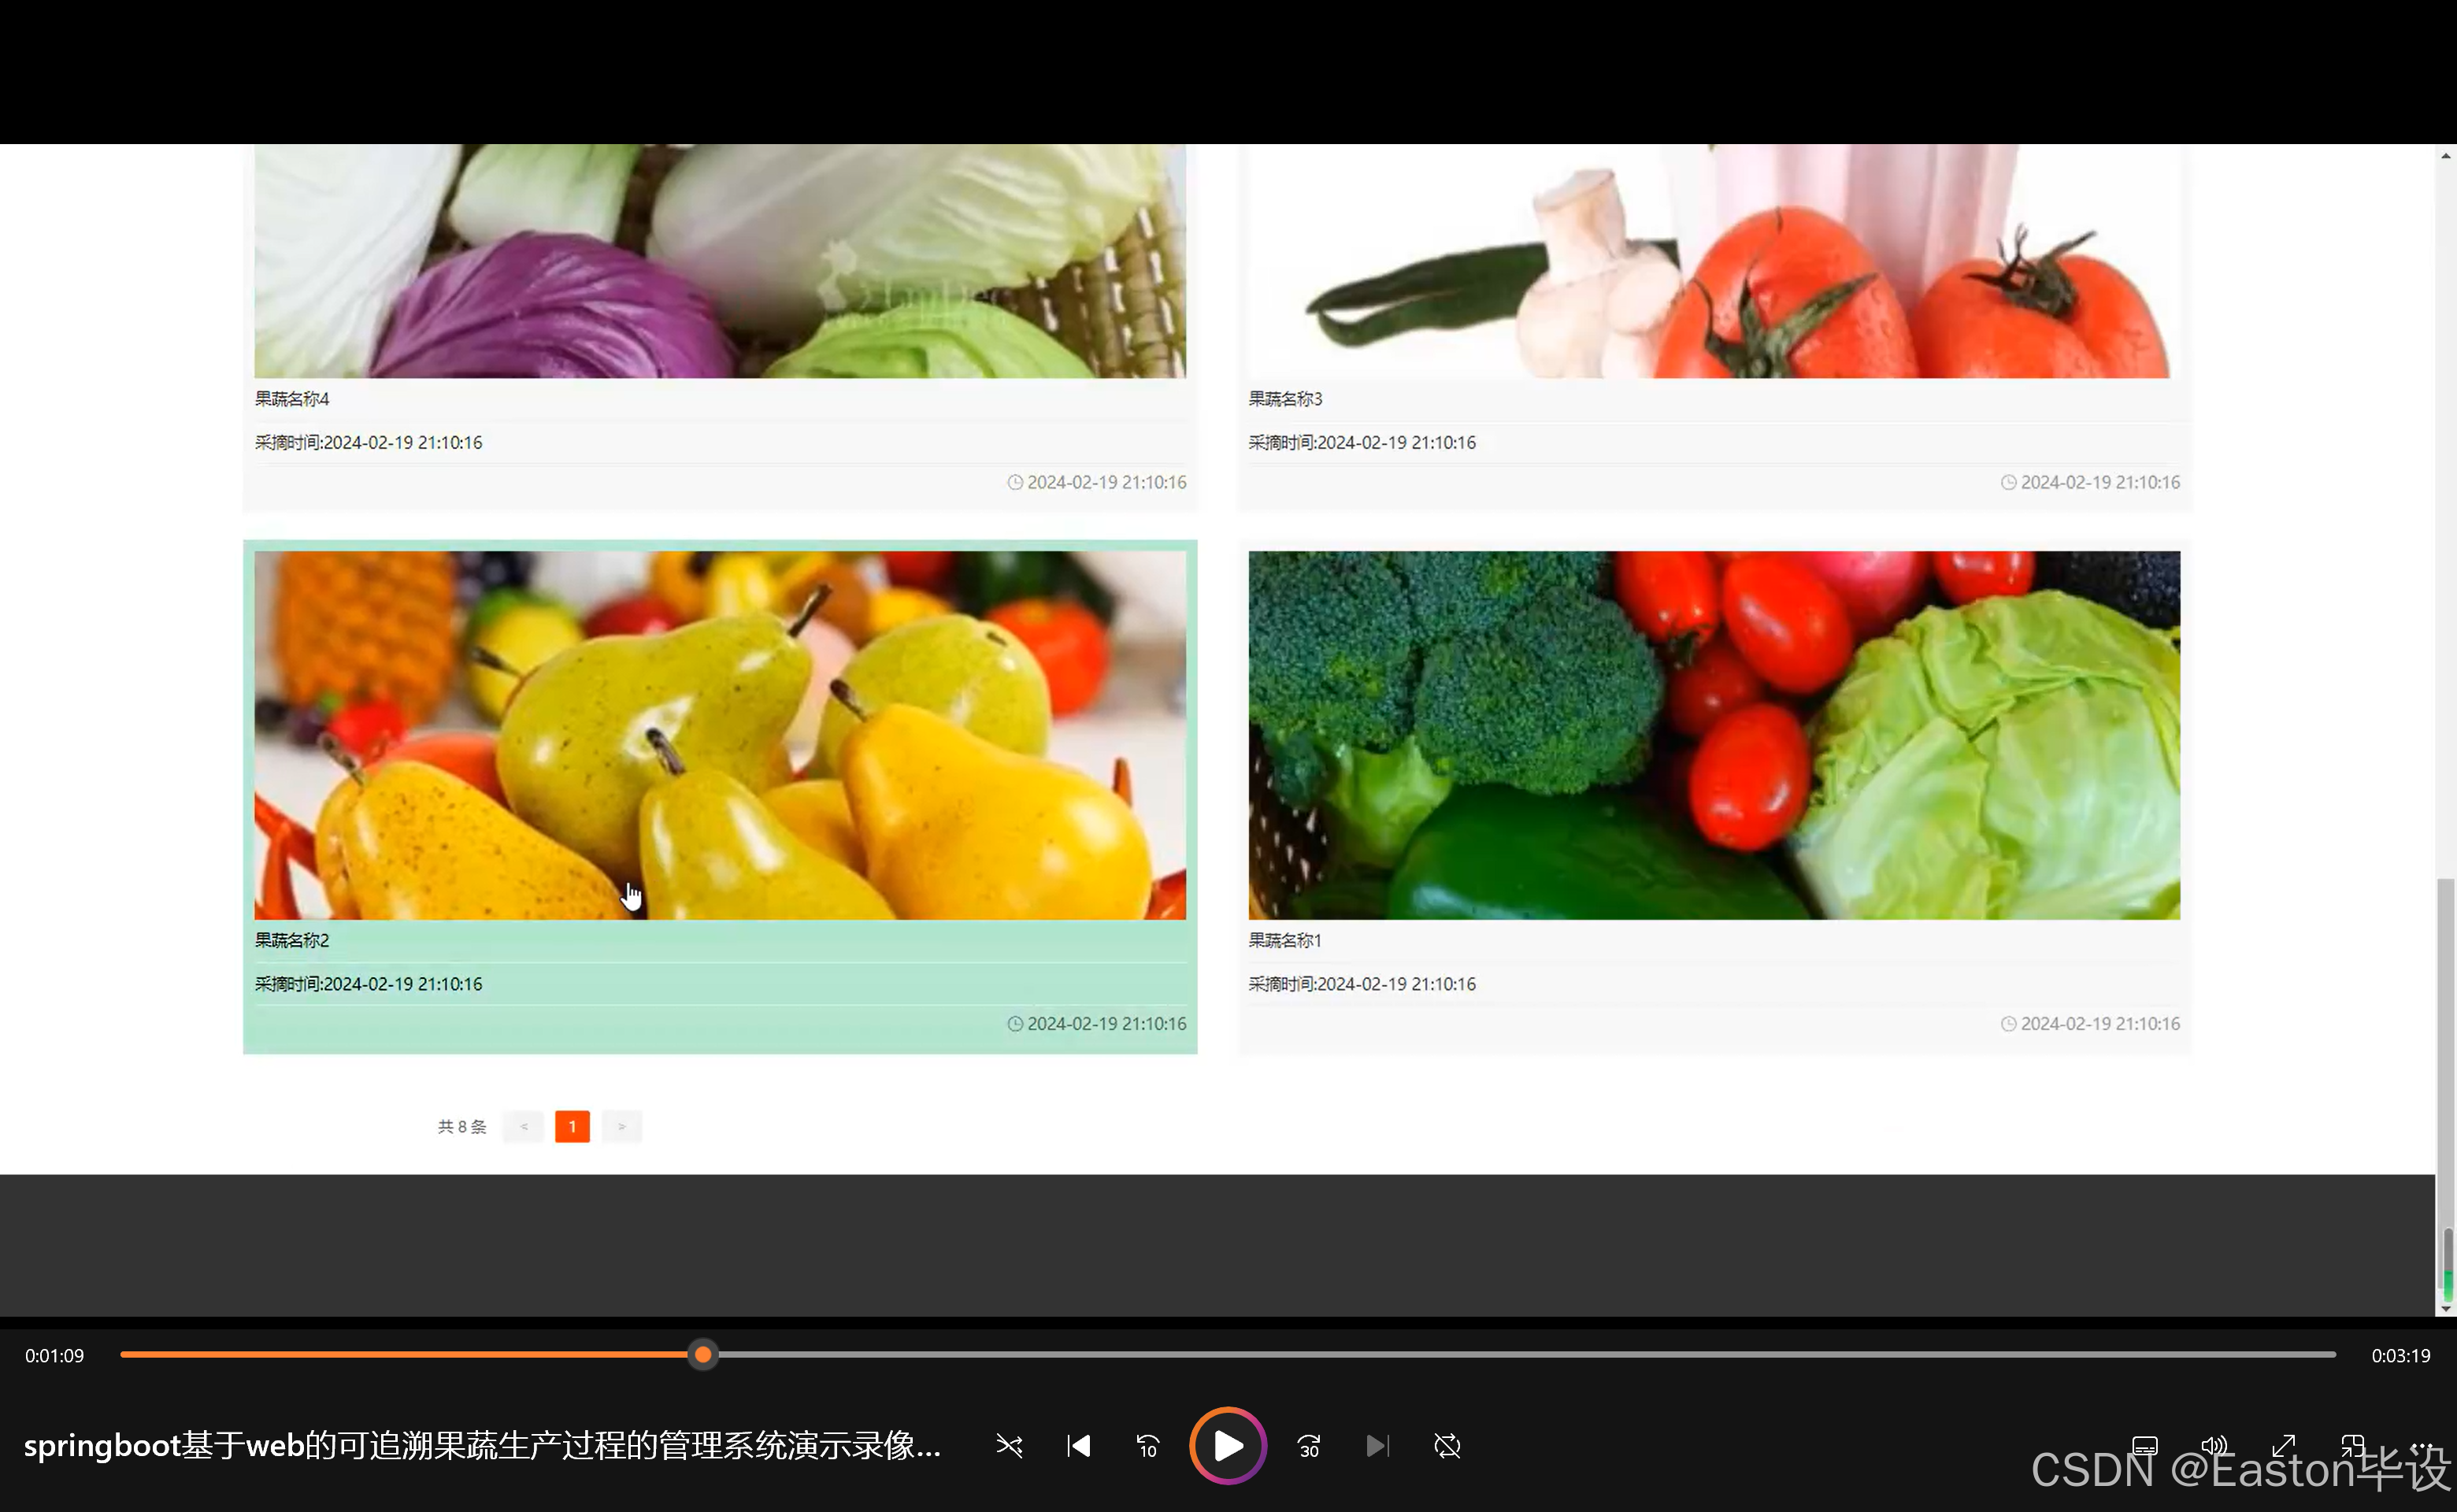Click the next page arrow
This screenshot has height=1512, width=2457.
coord(621,1126)
